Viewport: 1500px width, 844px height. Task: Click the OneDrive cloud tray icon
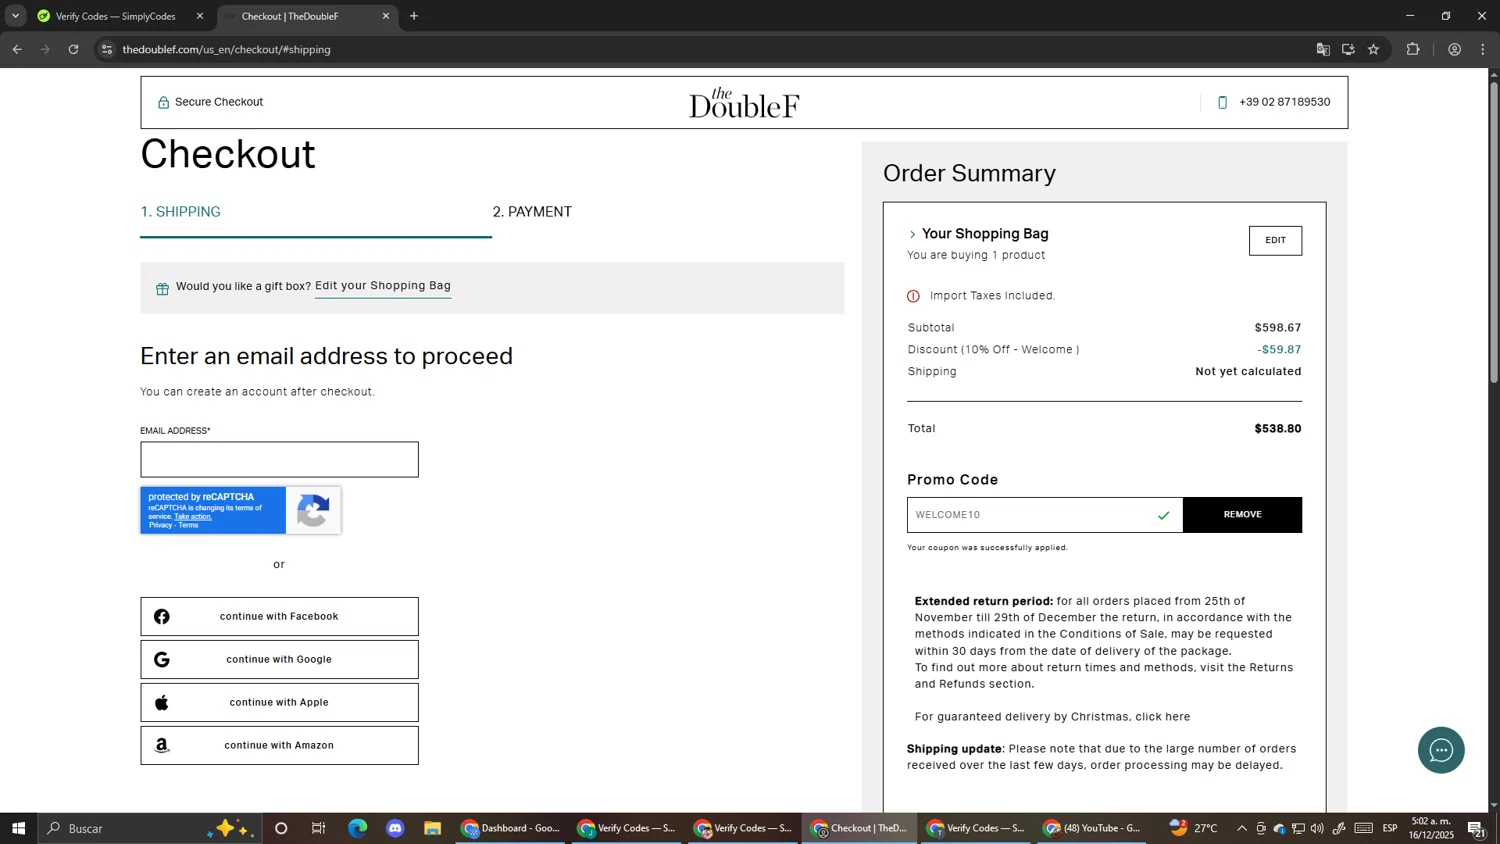pyautogui.click(x=1279, y=828)
